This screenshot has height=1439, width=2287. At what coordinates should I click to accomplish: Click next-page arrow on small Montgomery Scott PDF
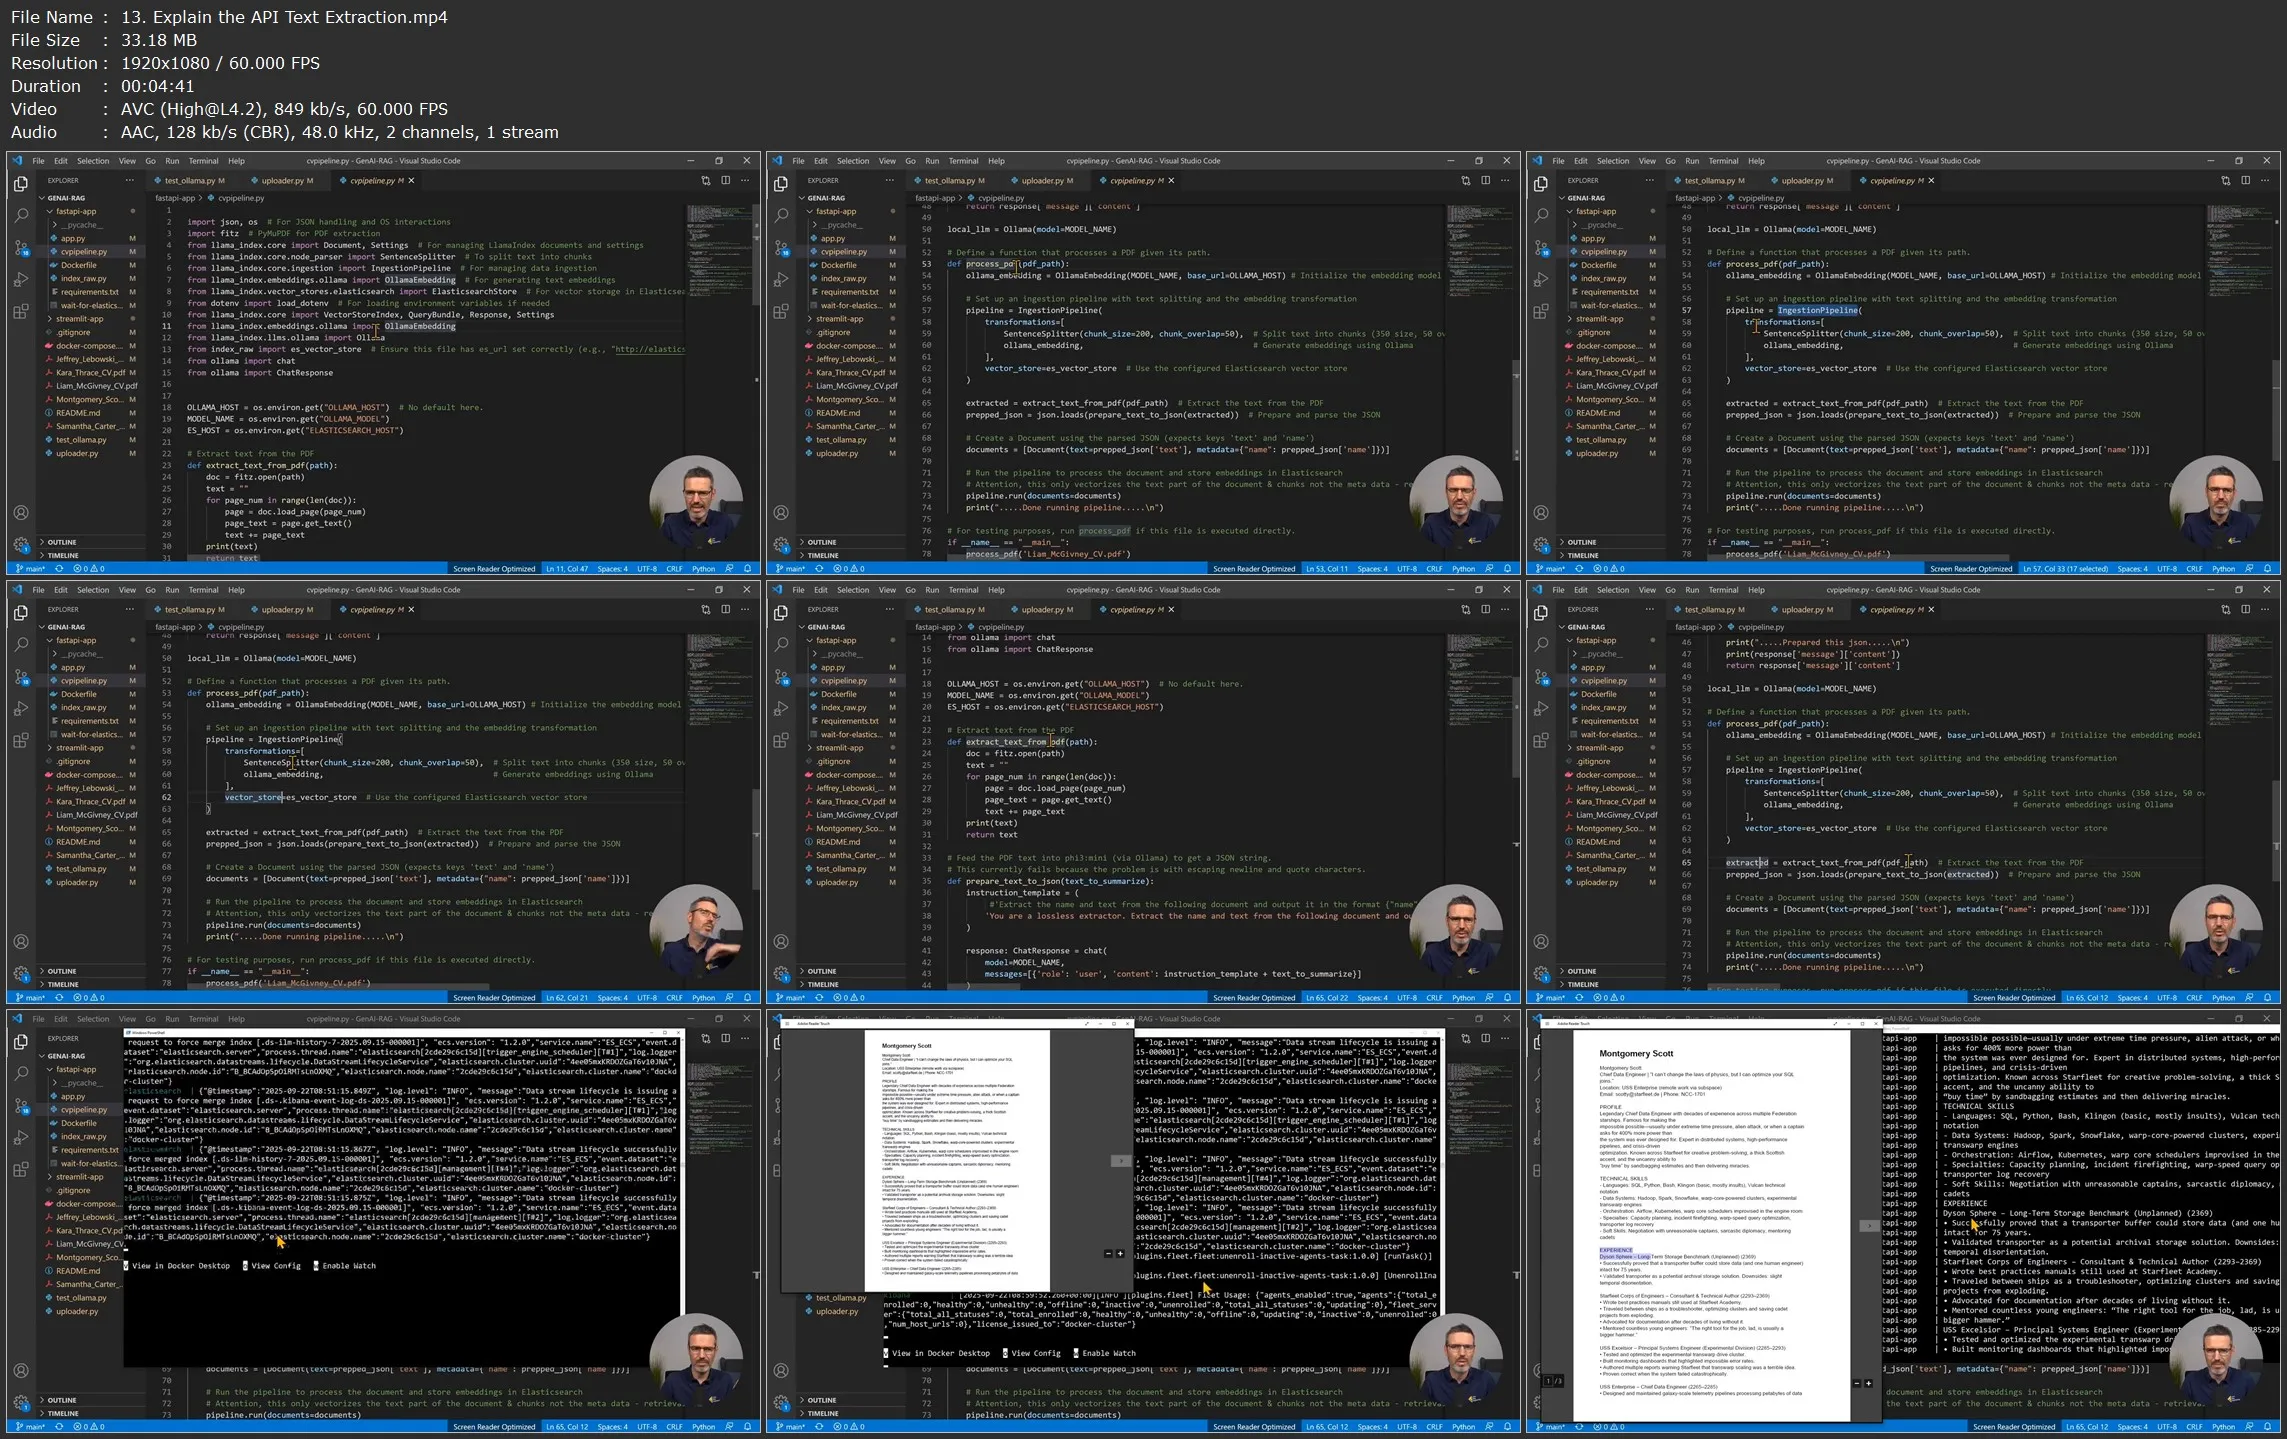(1121, 1161)
